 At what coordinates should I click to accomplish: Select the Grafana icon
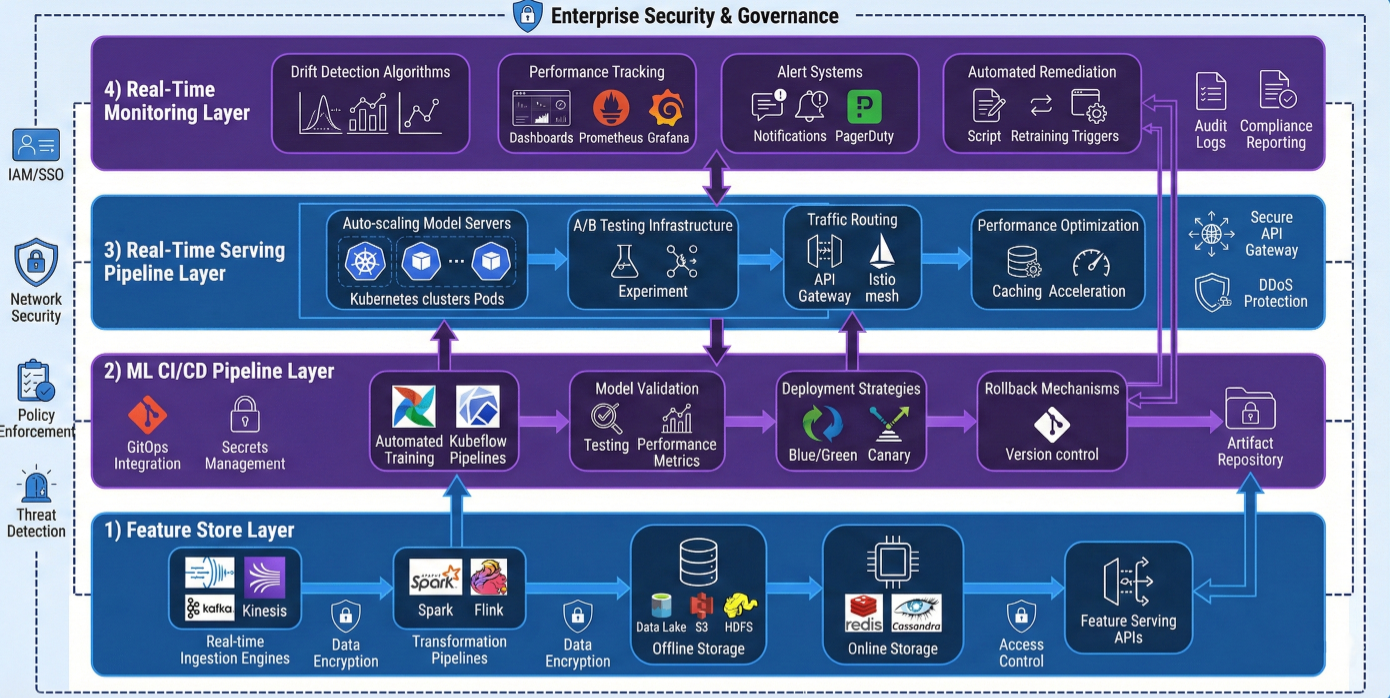(667, 107)
